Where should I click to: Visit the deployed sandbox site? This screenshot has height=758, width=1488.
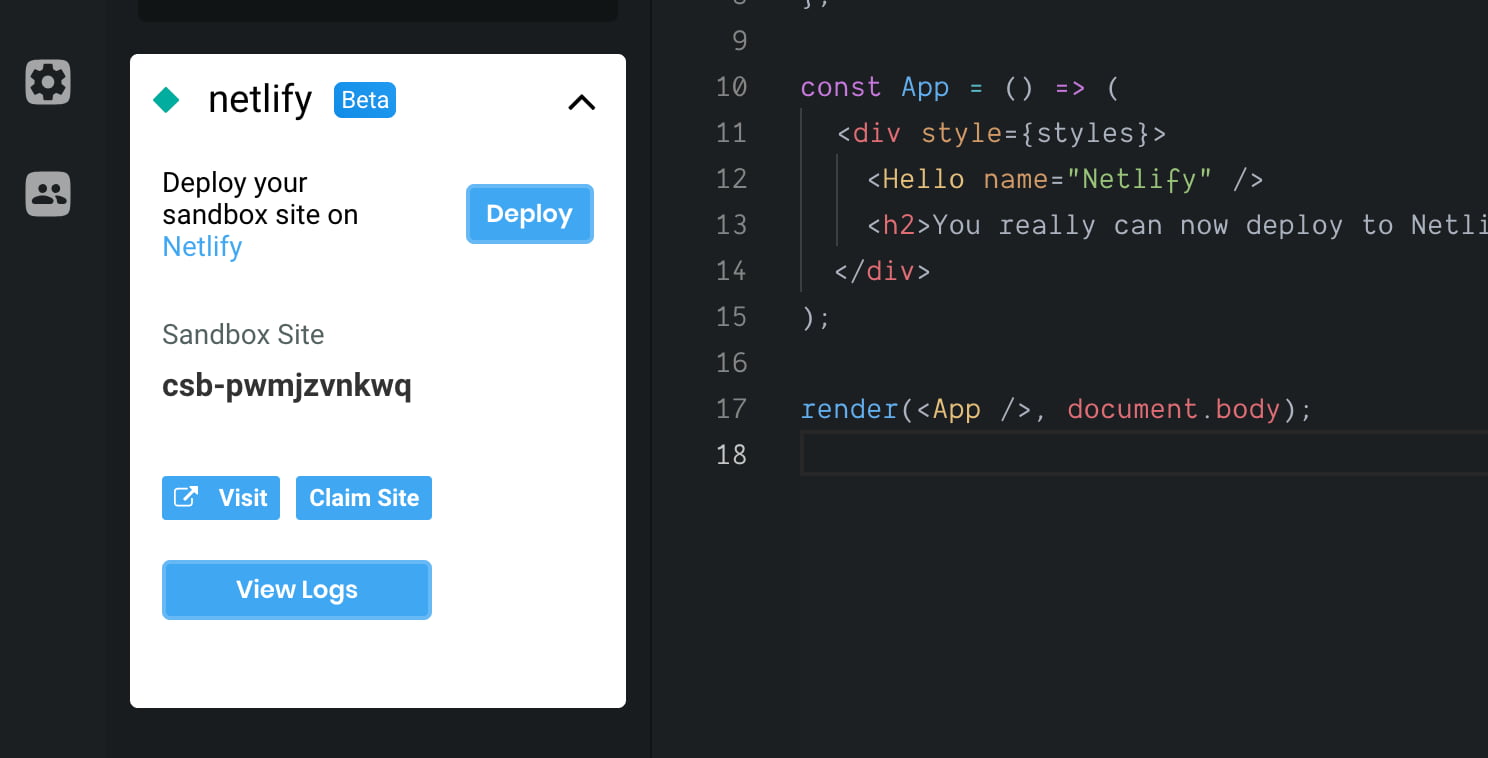[221, 497]
